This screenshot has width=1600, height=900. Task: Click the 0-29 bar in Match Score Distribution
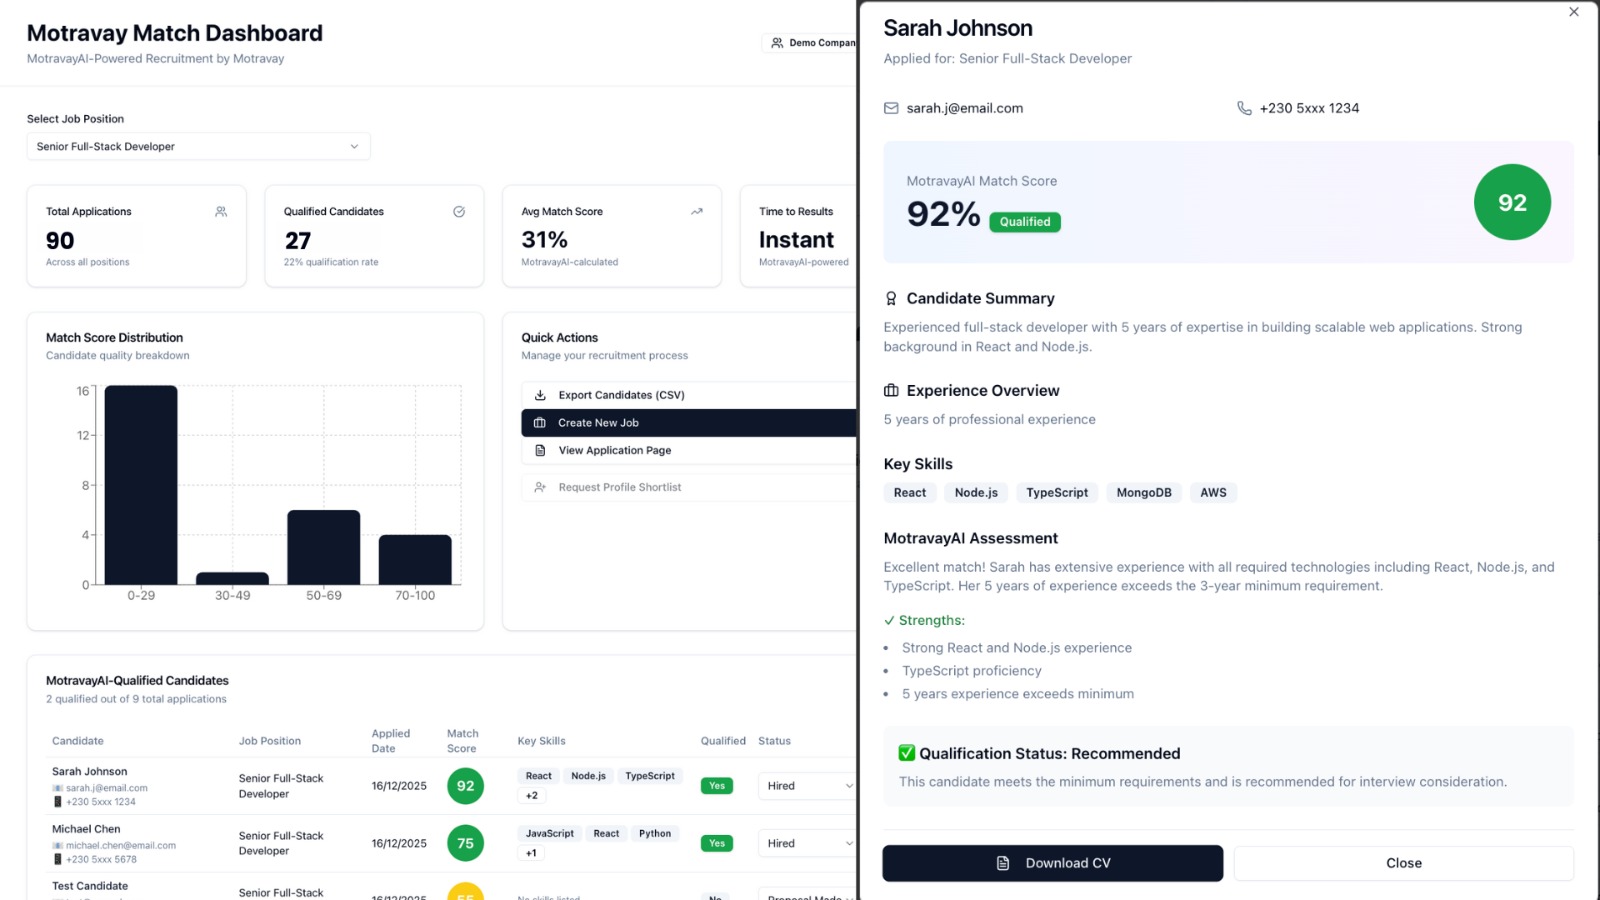pyautogui.click(x=141, y=485)
